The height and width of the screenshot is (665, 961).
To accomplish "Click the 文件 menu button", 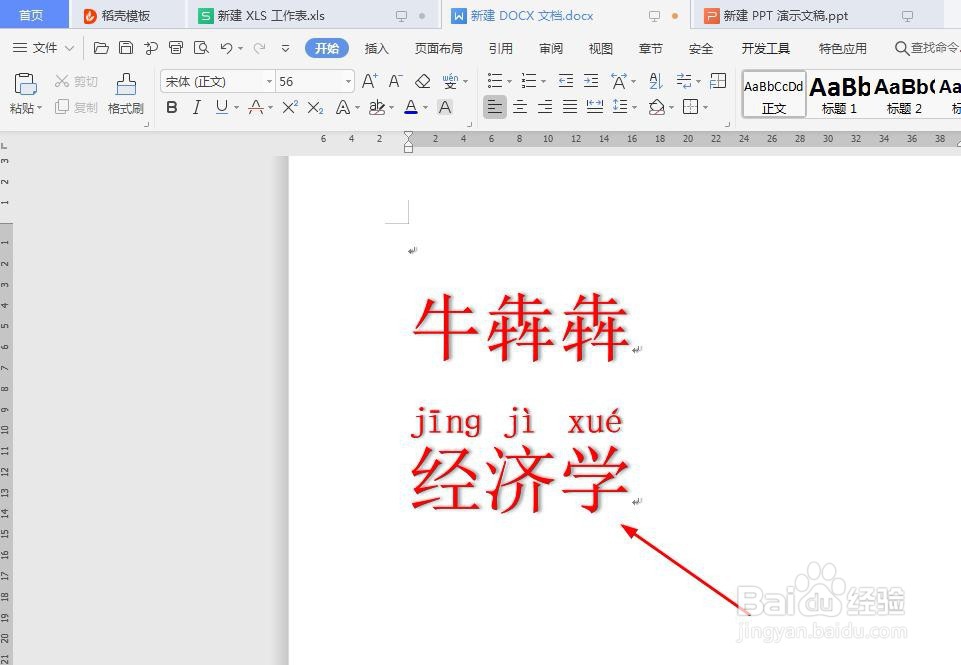I will (43, 47).
